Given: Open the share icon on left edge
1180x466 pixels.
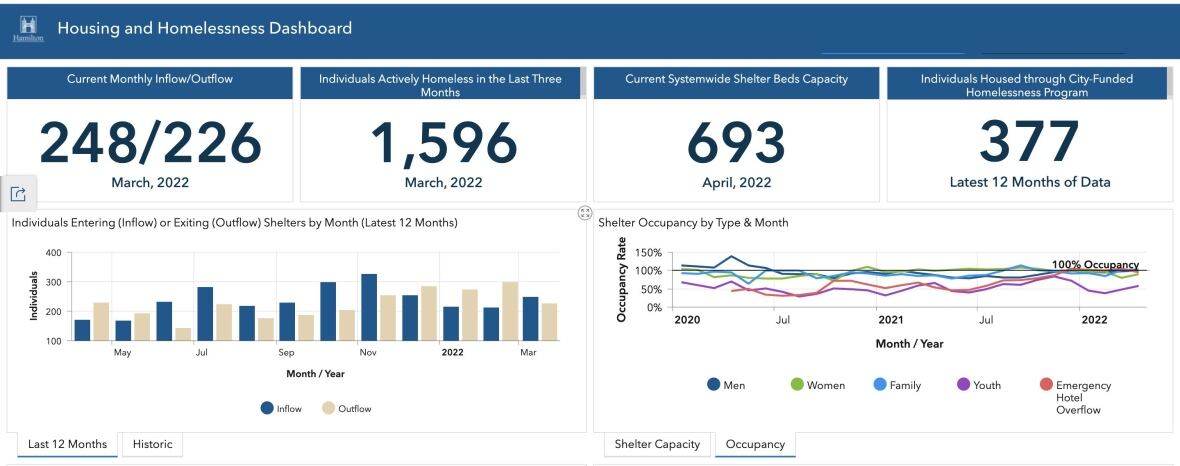Looking at the screenshot, I should click(x=19, y=193).
